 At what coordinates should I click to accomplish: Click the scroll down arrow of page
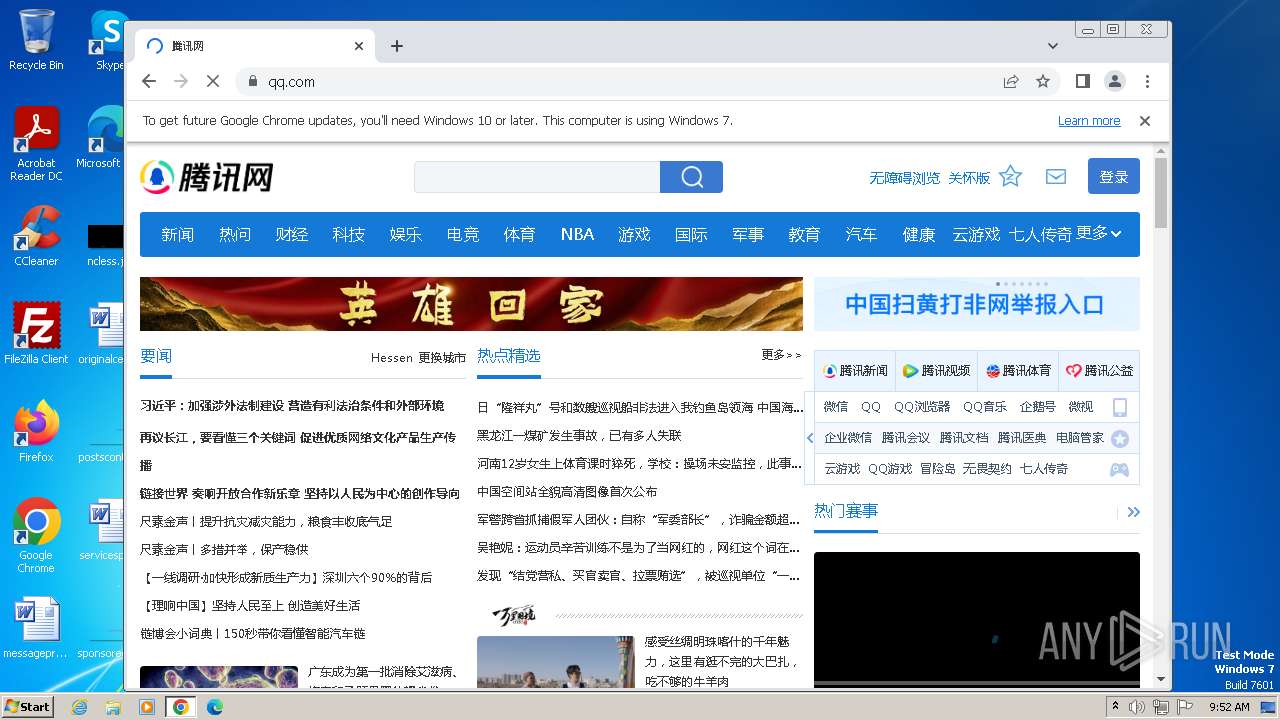click(x=1161, y=680)
